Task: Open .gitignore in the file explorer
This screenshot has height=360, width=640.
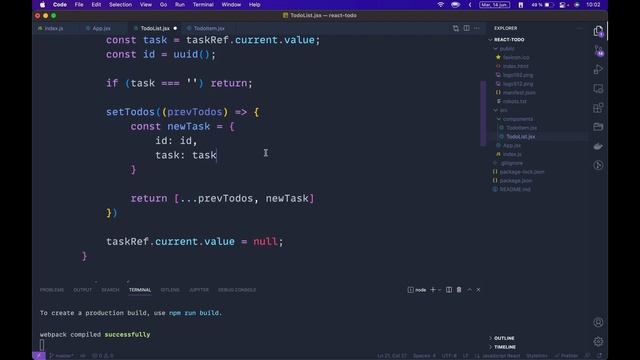Action: [511, 163]
